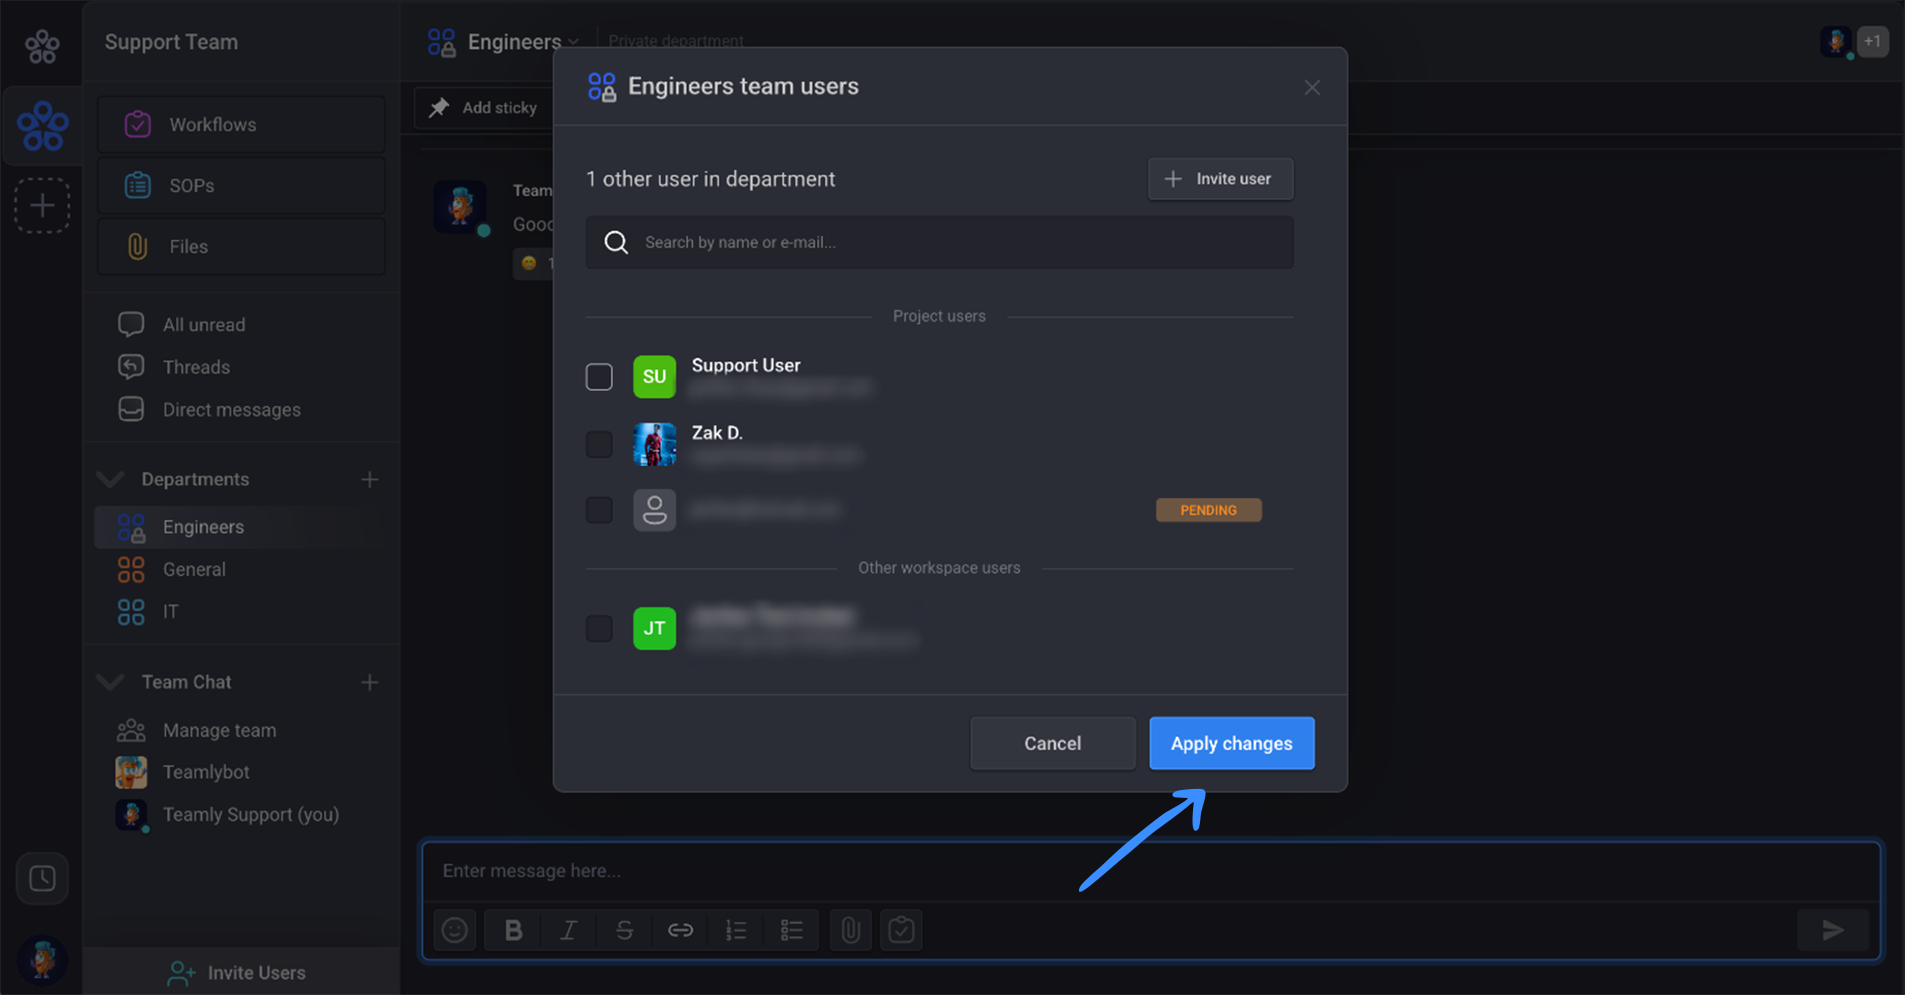Open SOPs section

pos(241,185)
